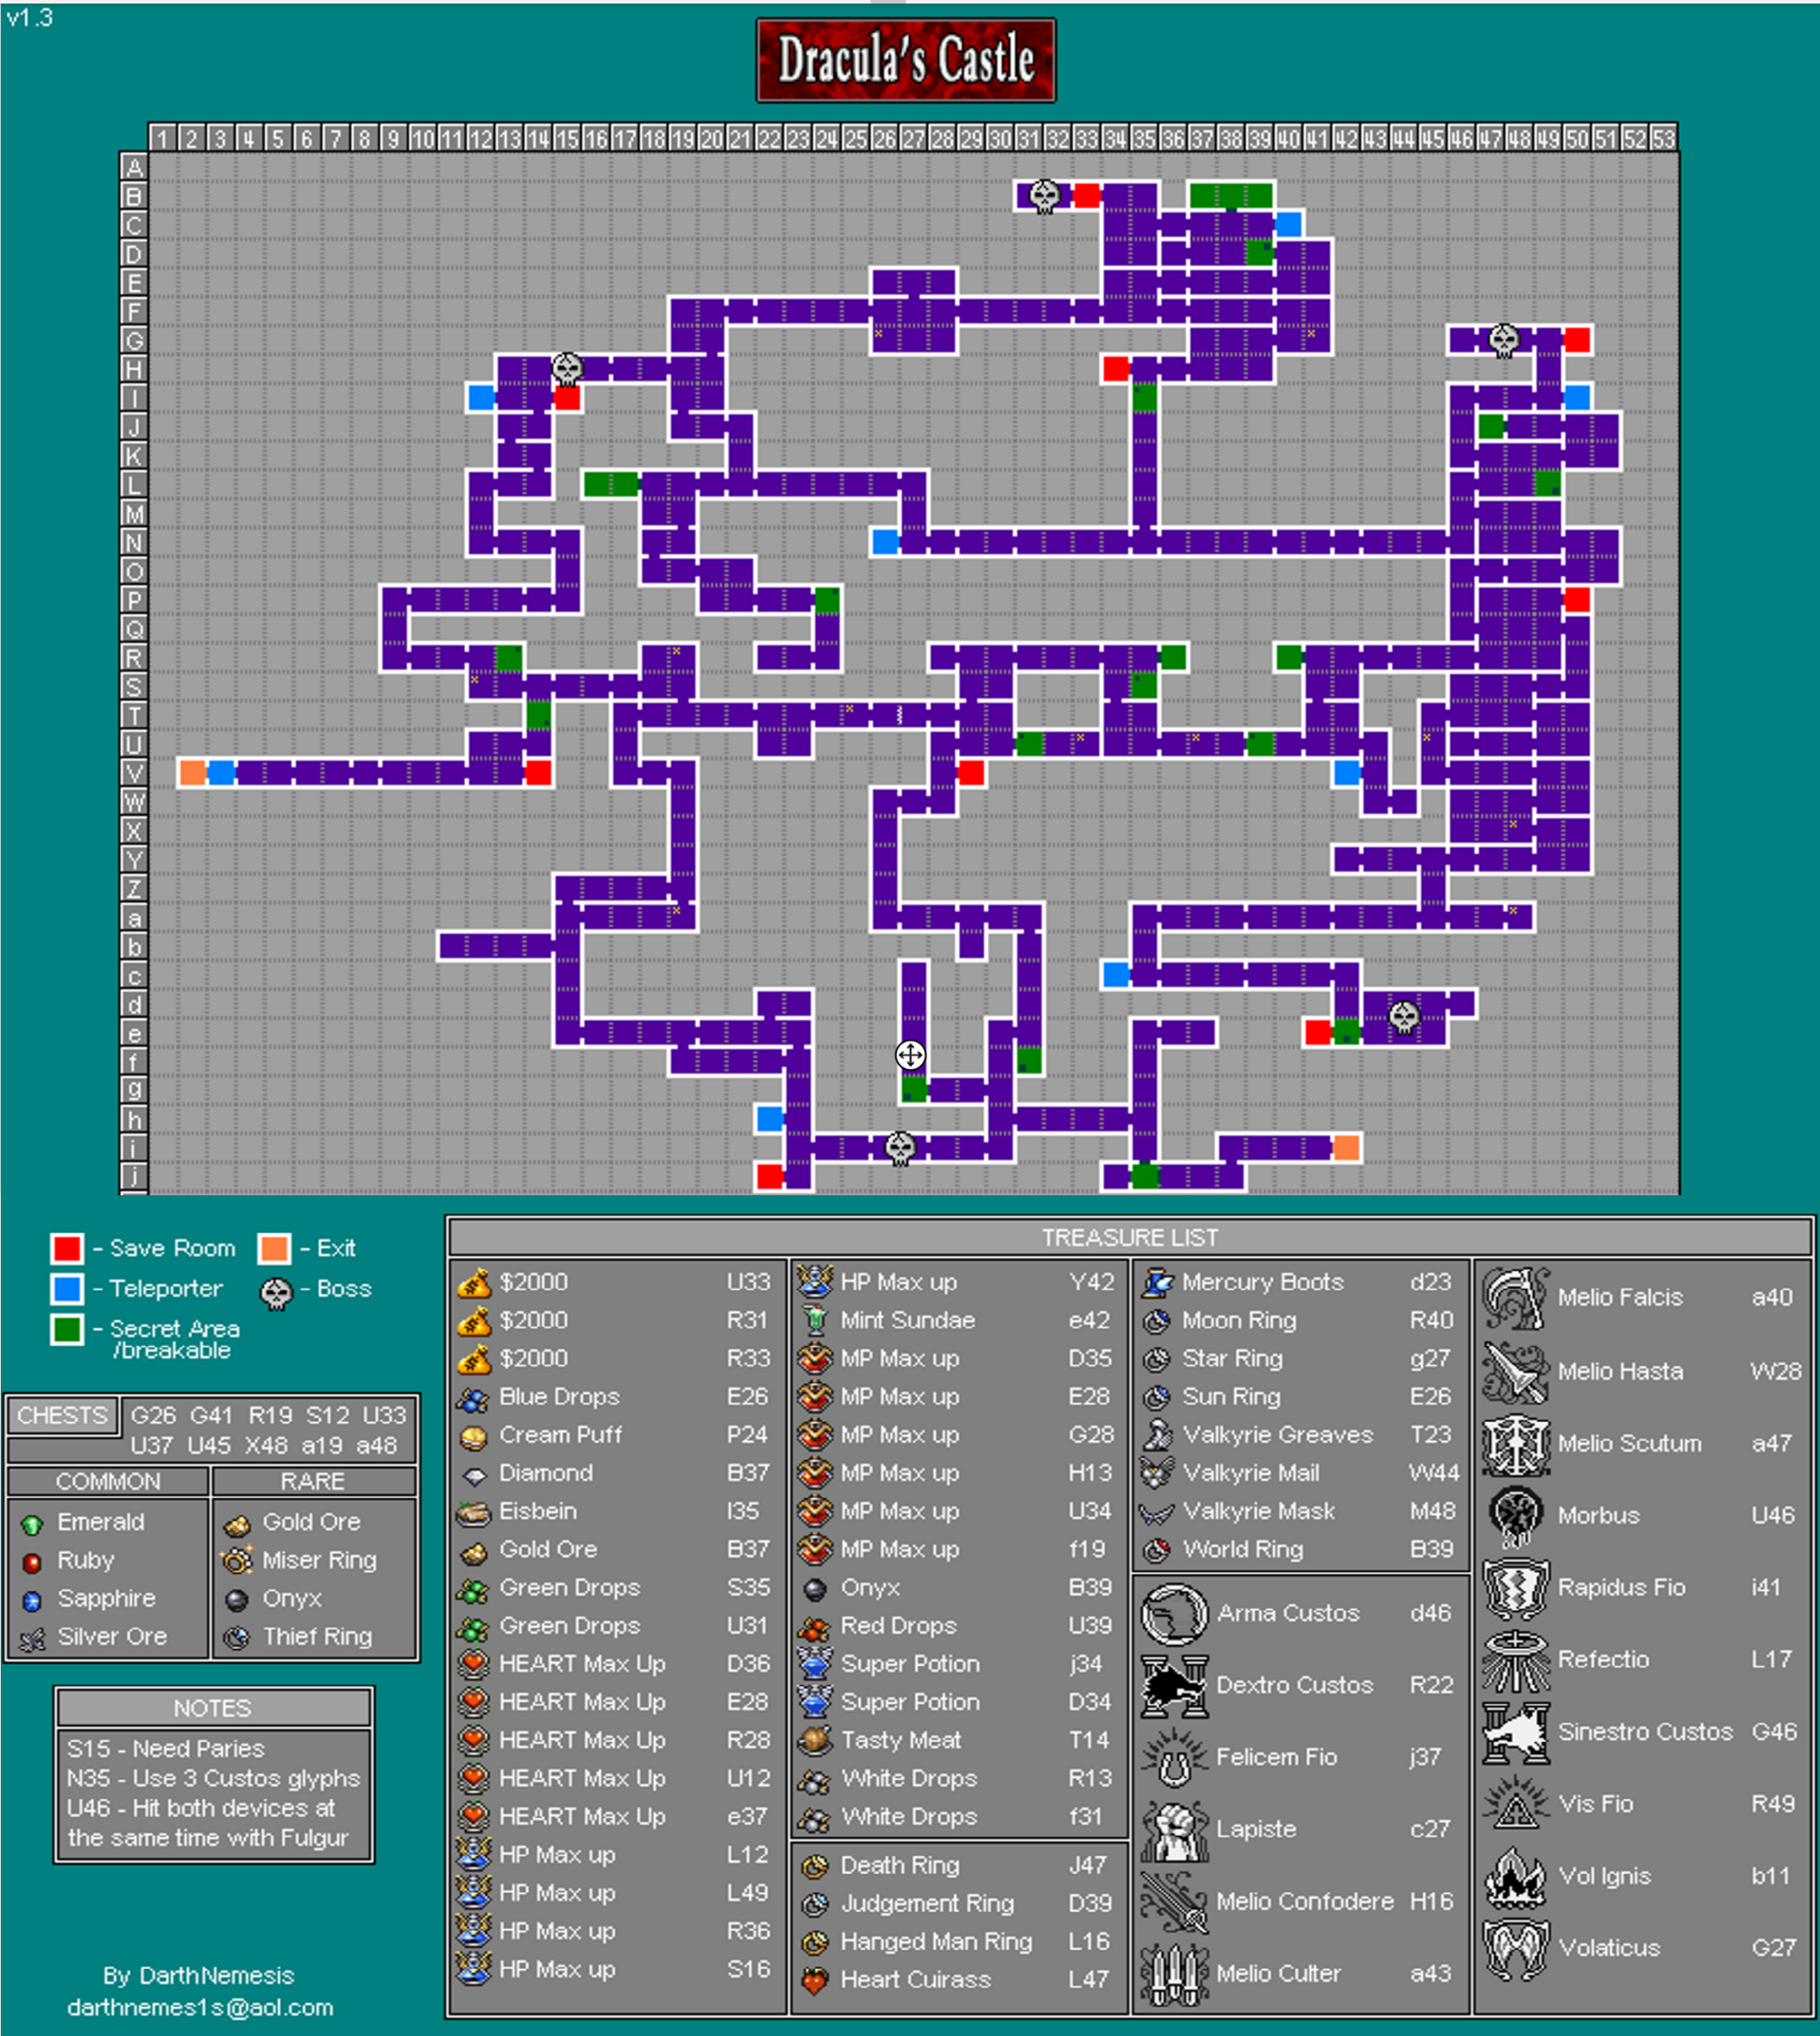
Task: Click the Melio Falcis glyph icon
Action: (x=1515, y=1298)
